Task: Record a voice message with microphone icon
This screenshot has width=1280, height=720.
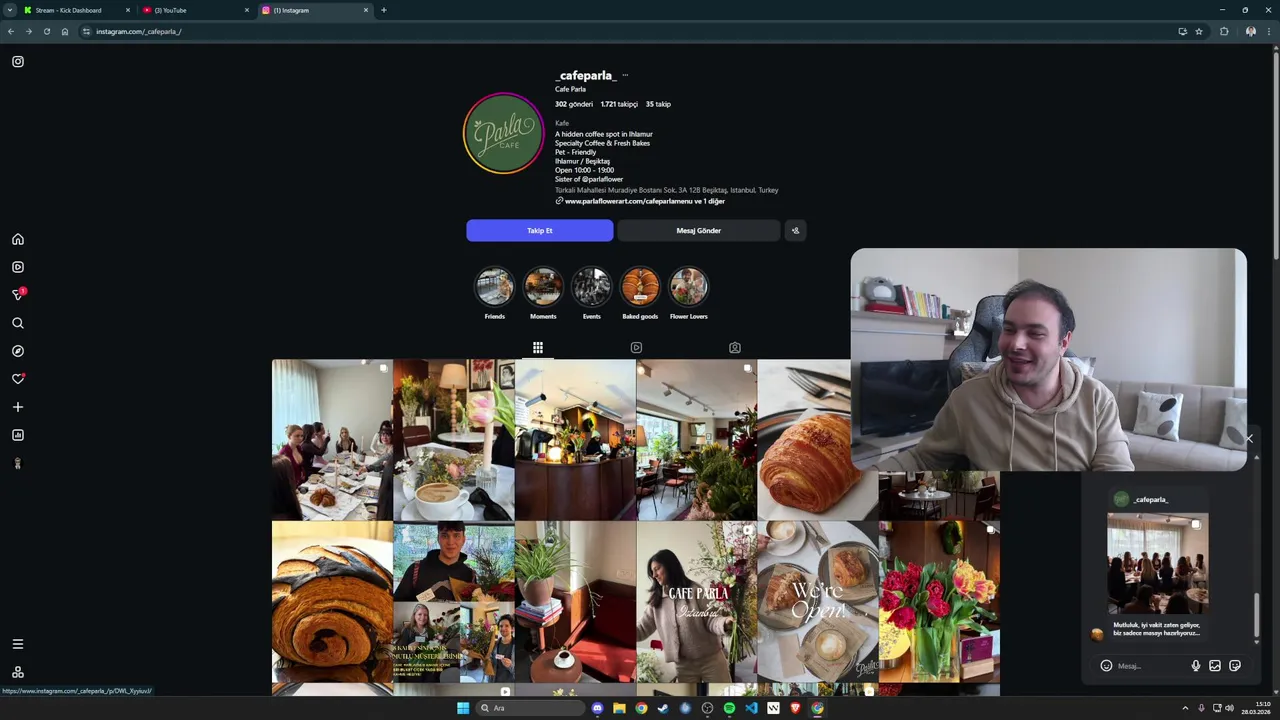Action: click(1195, 666)
